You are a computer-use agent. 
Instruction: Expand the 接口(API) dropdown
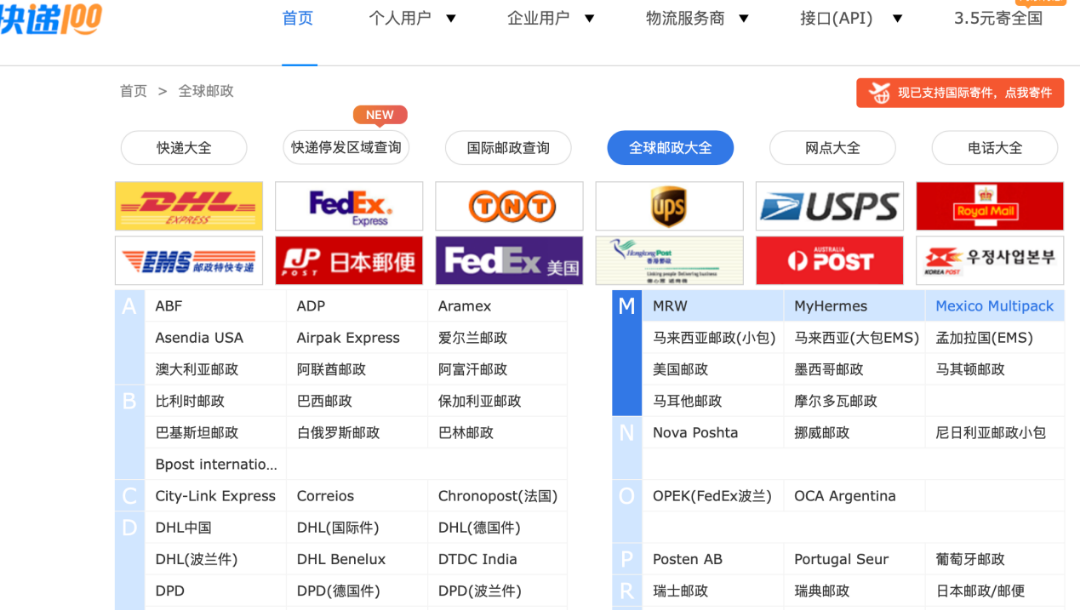[x=851, y=18]
